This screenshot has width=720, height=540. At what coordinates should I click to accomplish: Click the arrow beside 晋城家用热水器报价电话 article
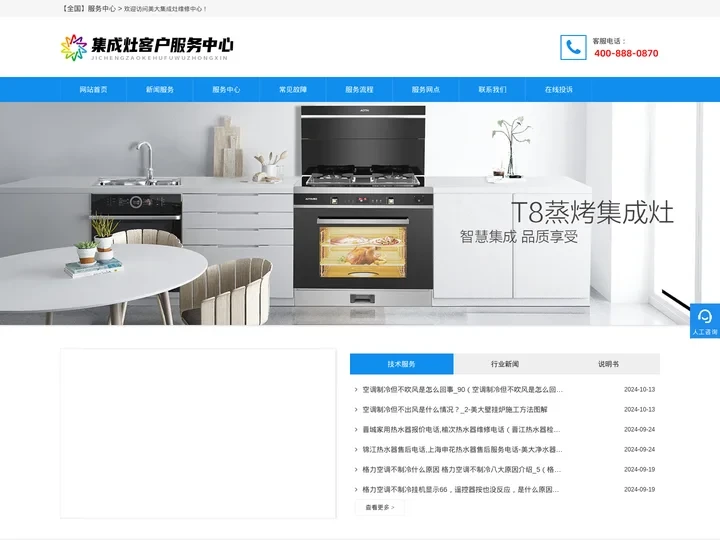(x=356, y=429)
